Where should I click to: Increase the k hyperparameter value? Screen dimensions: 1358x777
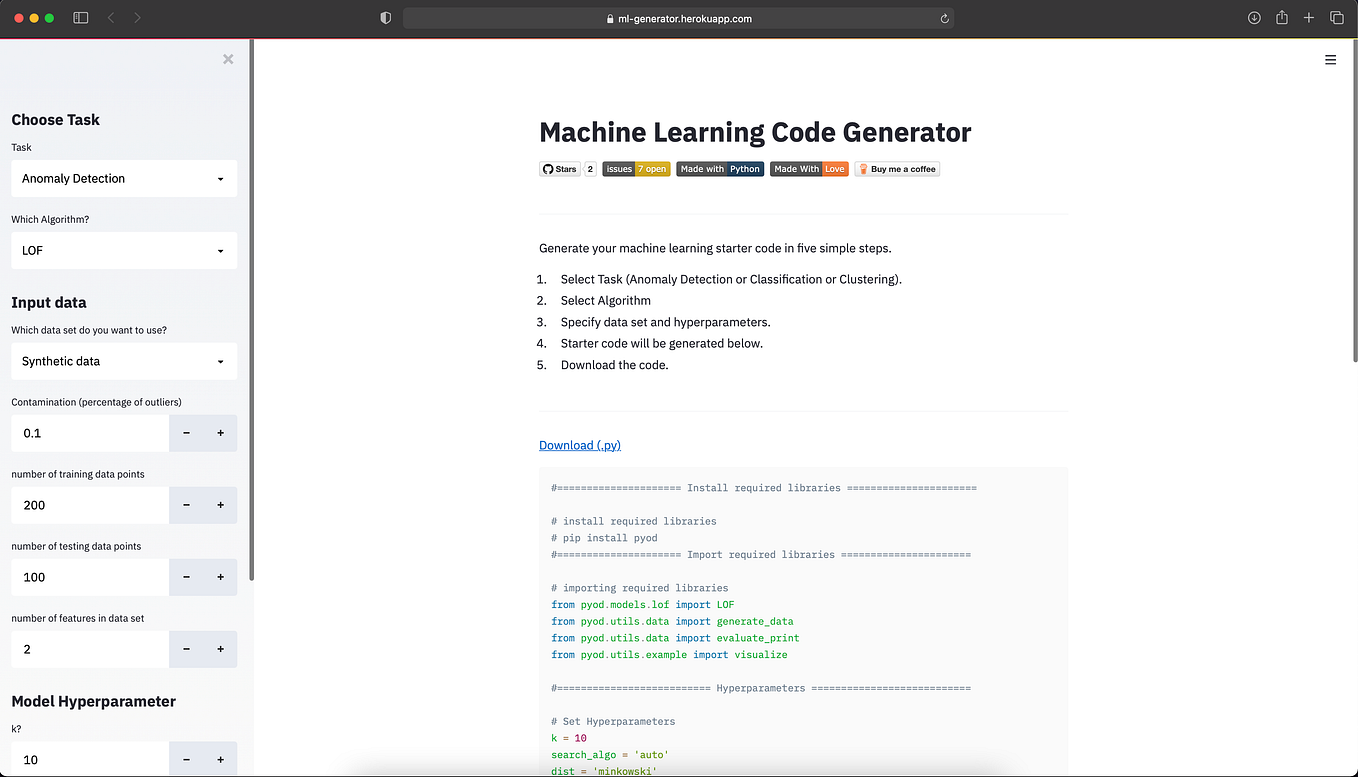click(x=219, y=760)
